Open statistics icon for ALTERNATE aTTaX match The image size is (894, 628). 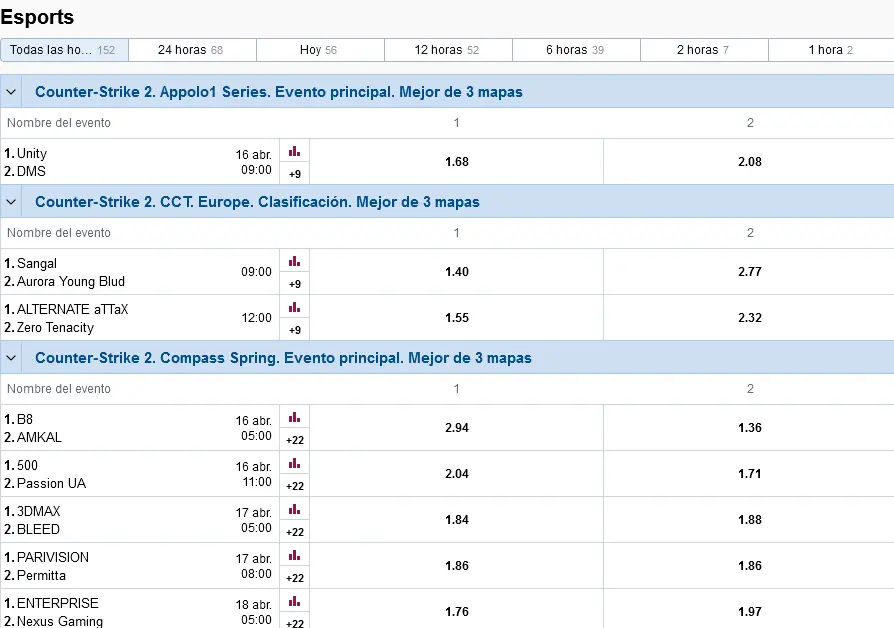tap(294, 308)
